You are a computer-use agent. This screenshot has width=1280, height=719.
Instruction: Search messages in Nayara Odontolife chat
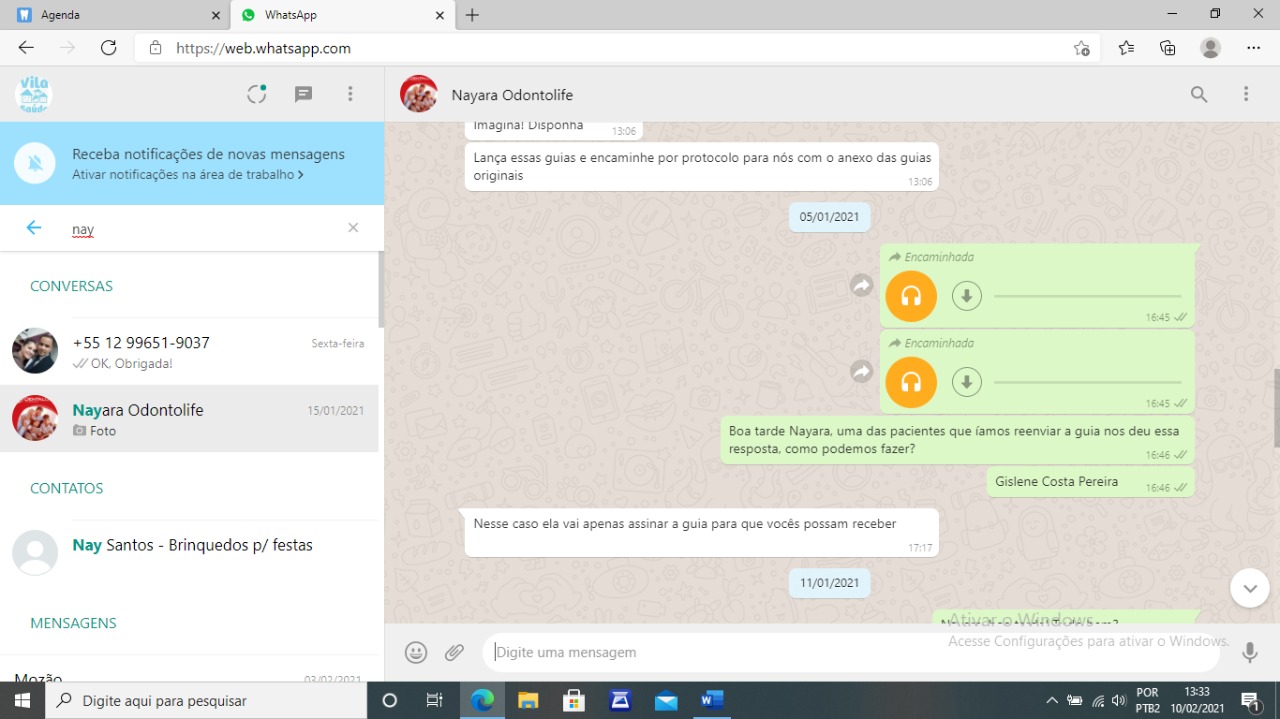tap(1198, 94)
